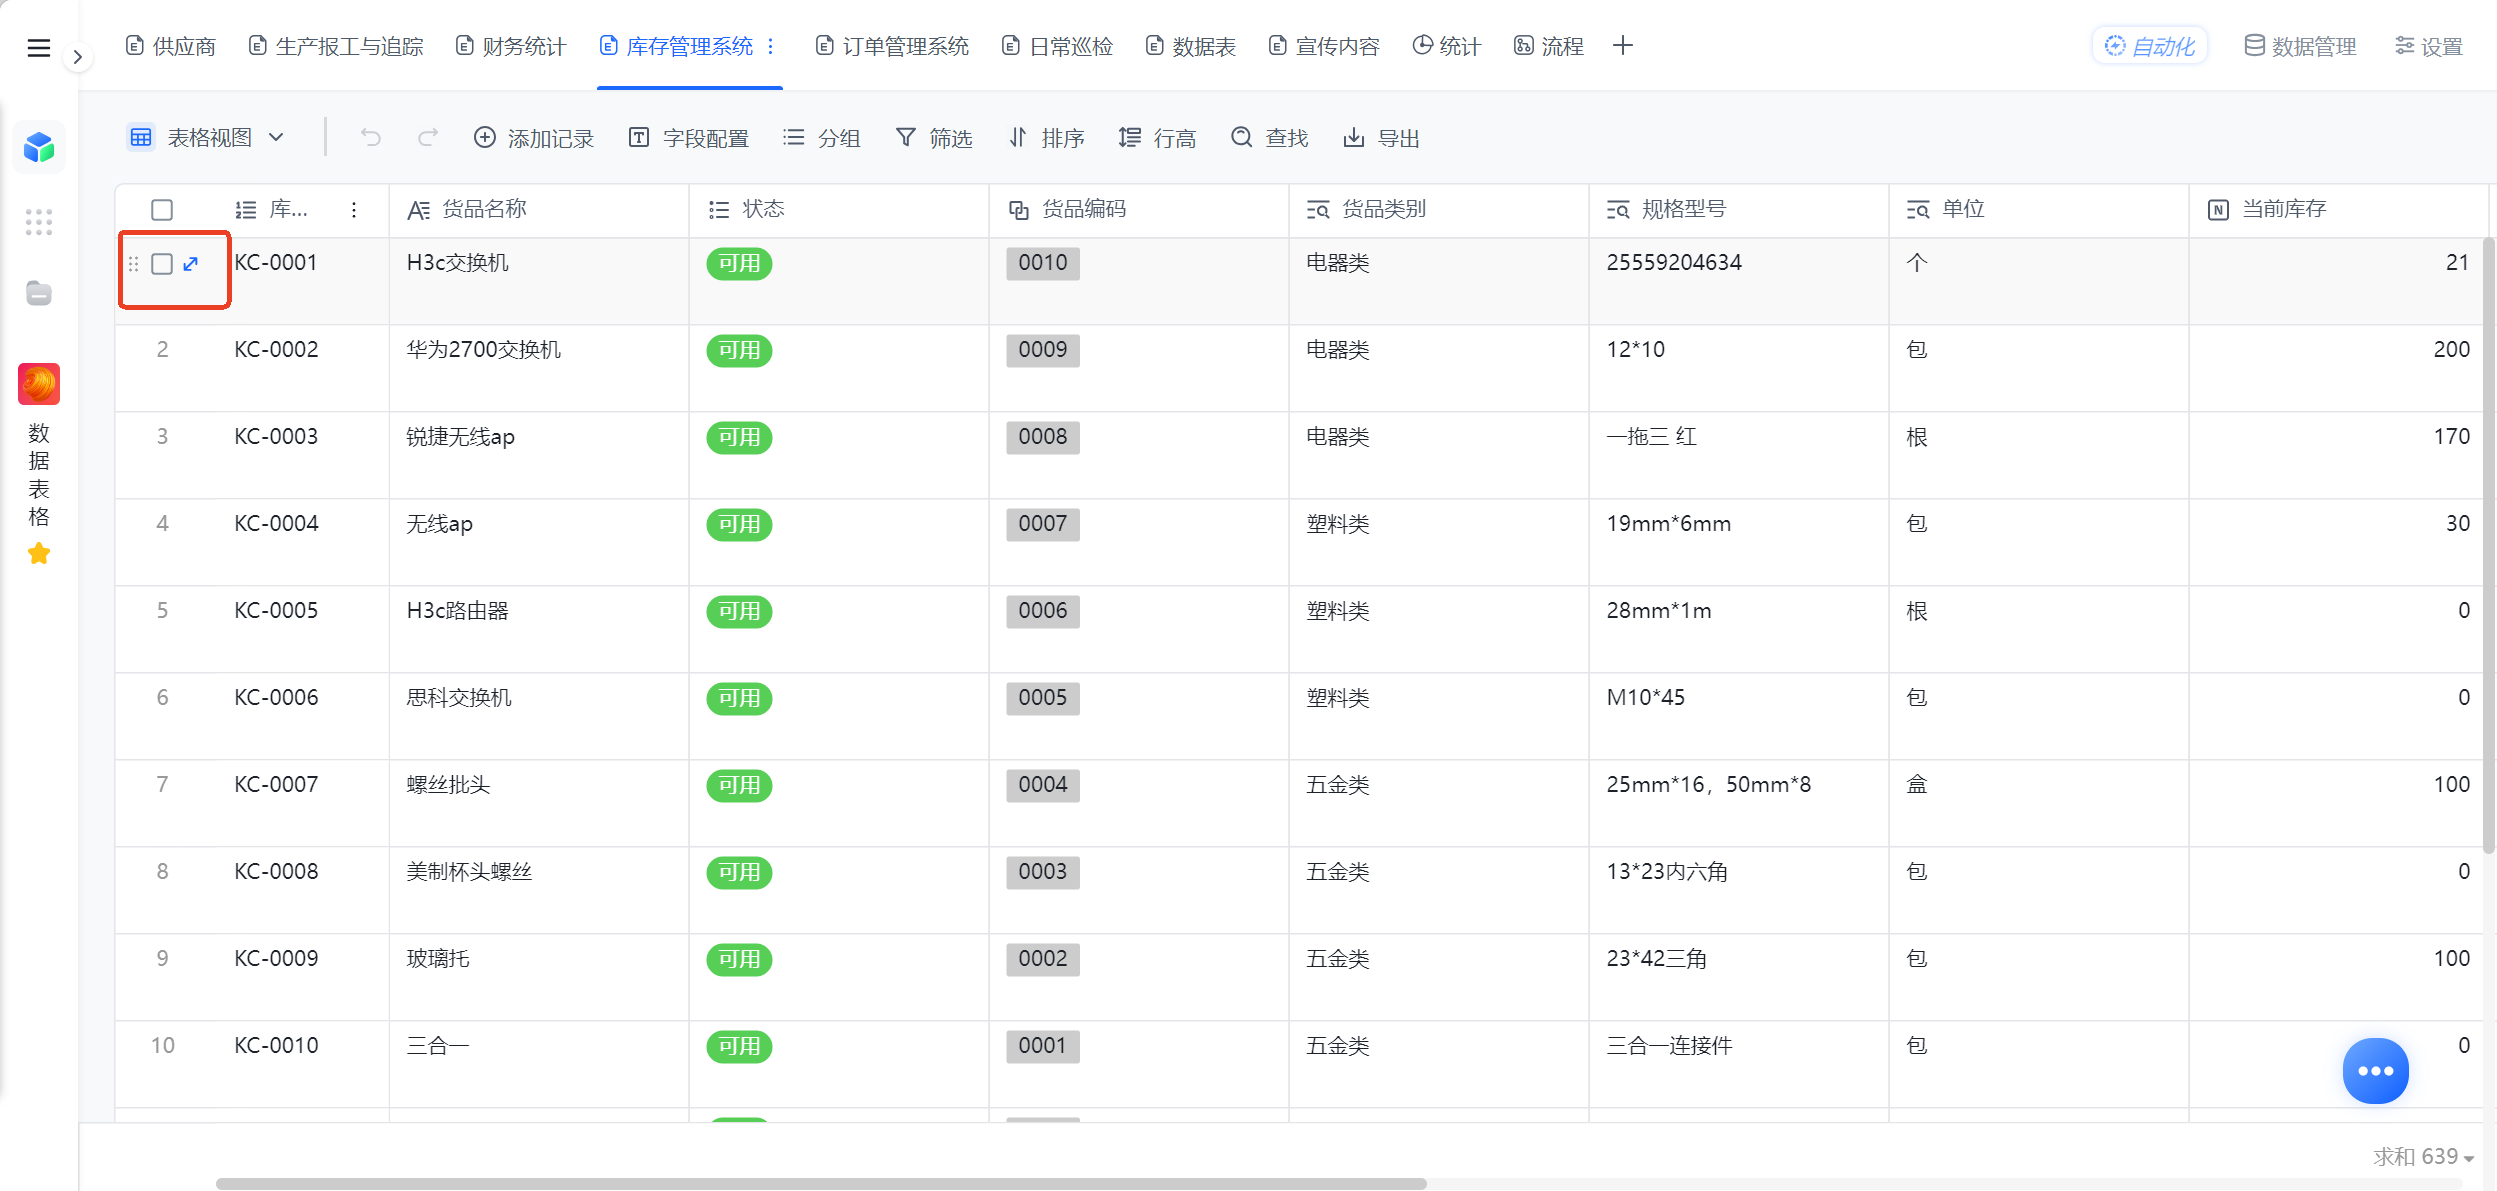
Task: Click the 单位 column header
Action: pyautogui.click(x=2038, y=210)
